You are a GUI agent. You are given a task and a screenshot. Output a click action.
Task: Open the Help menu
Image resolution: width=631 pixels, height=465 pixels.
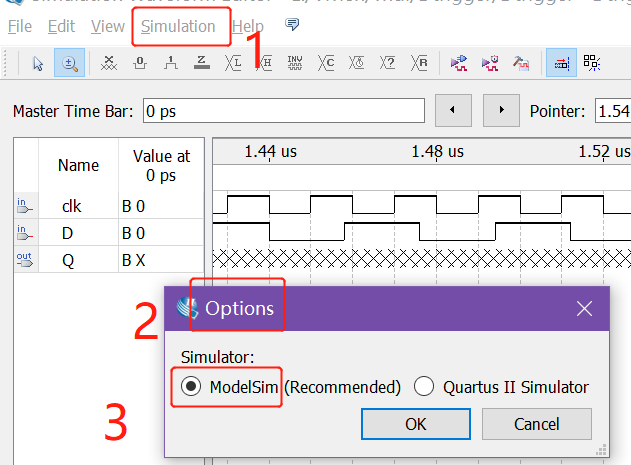[247, 27]
